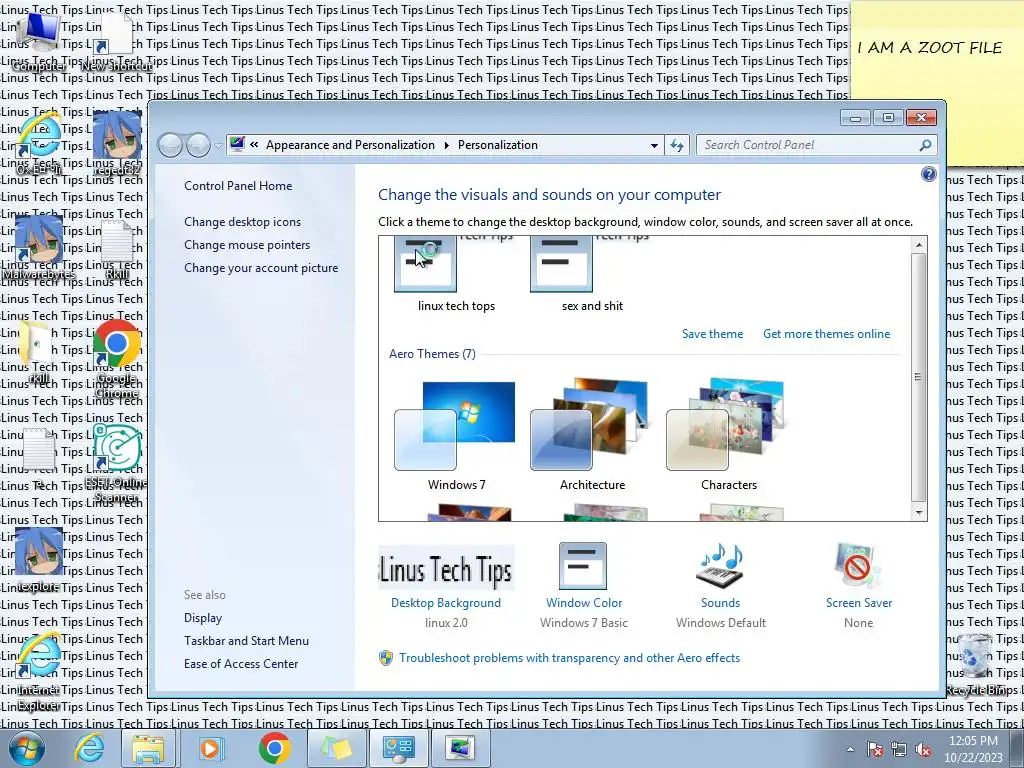Open Get more themes online link
This screenshot has width=1024, height=768.
click(826, 334)
